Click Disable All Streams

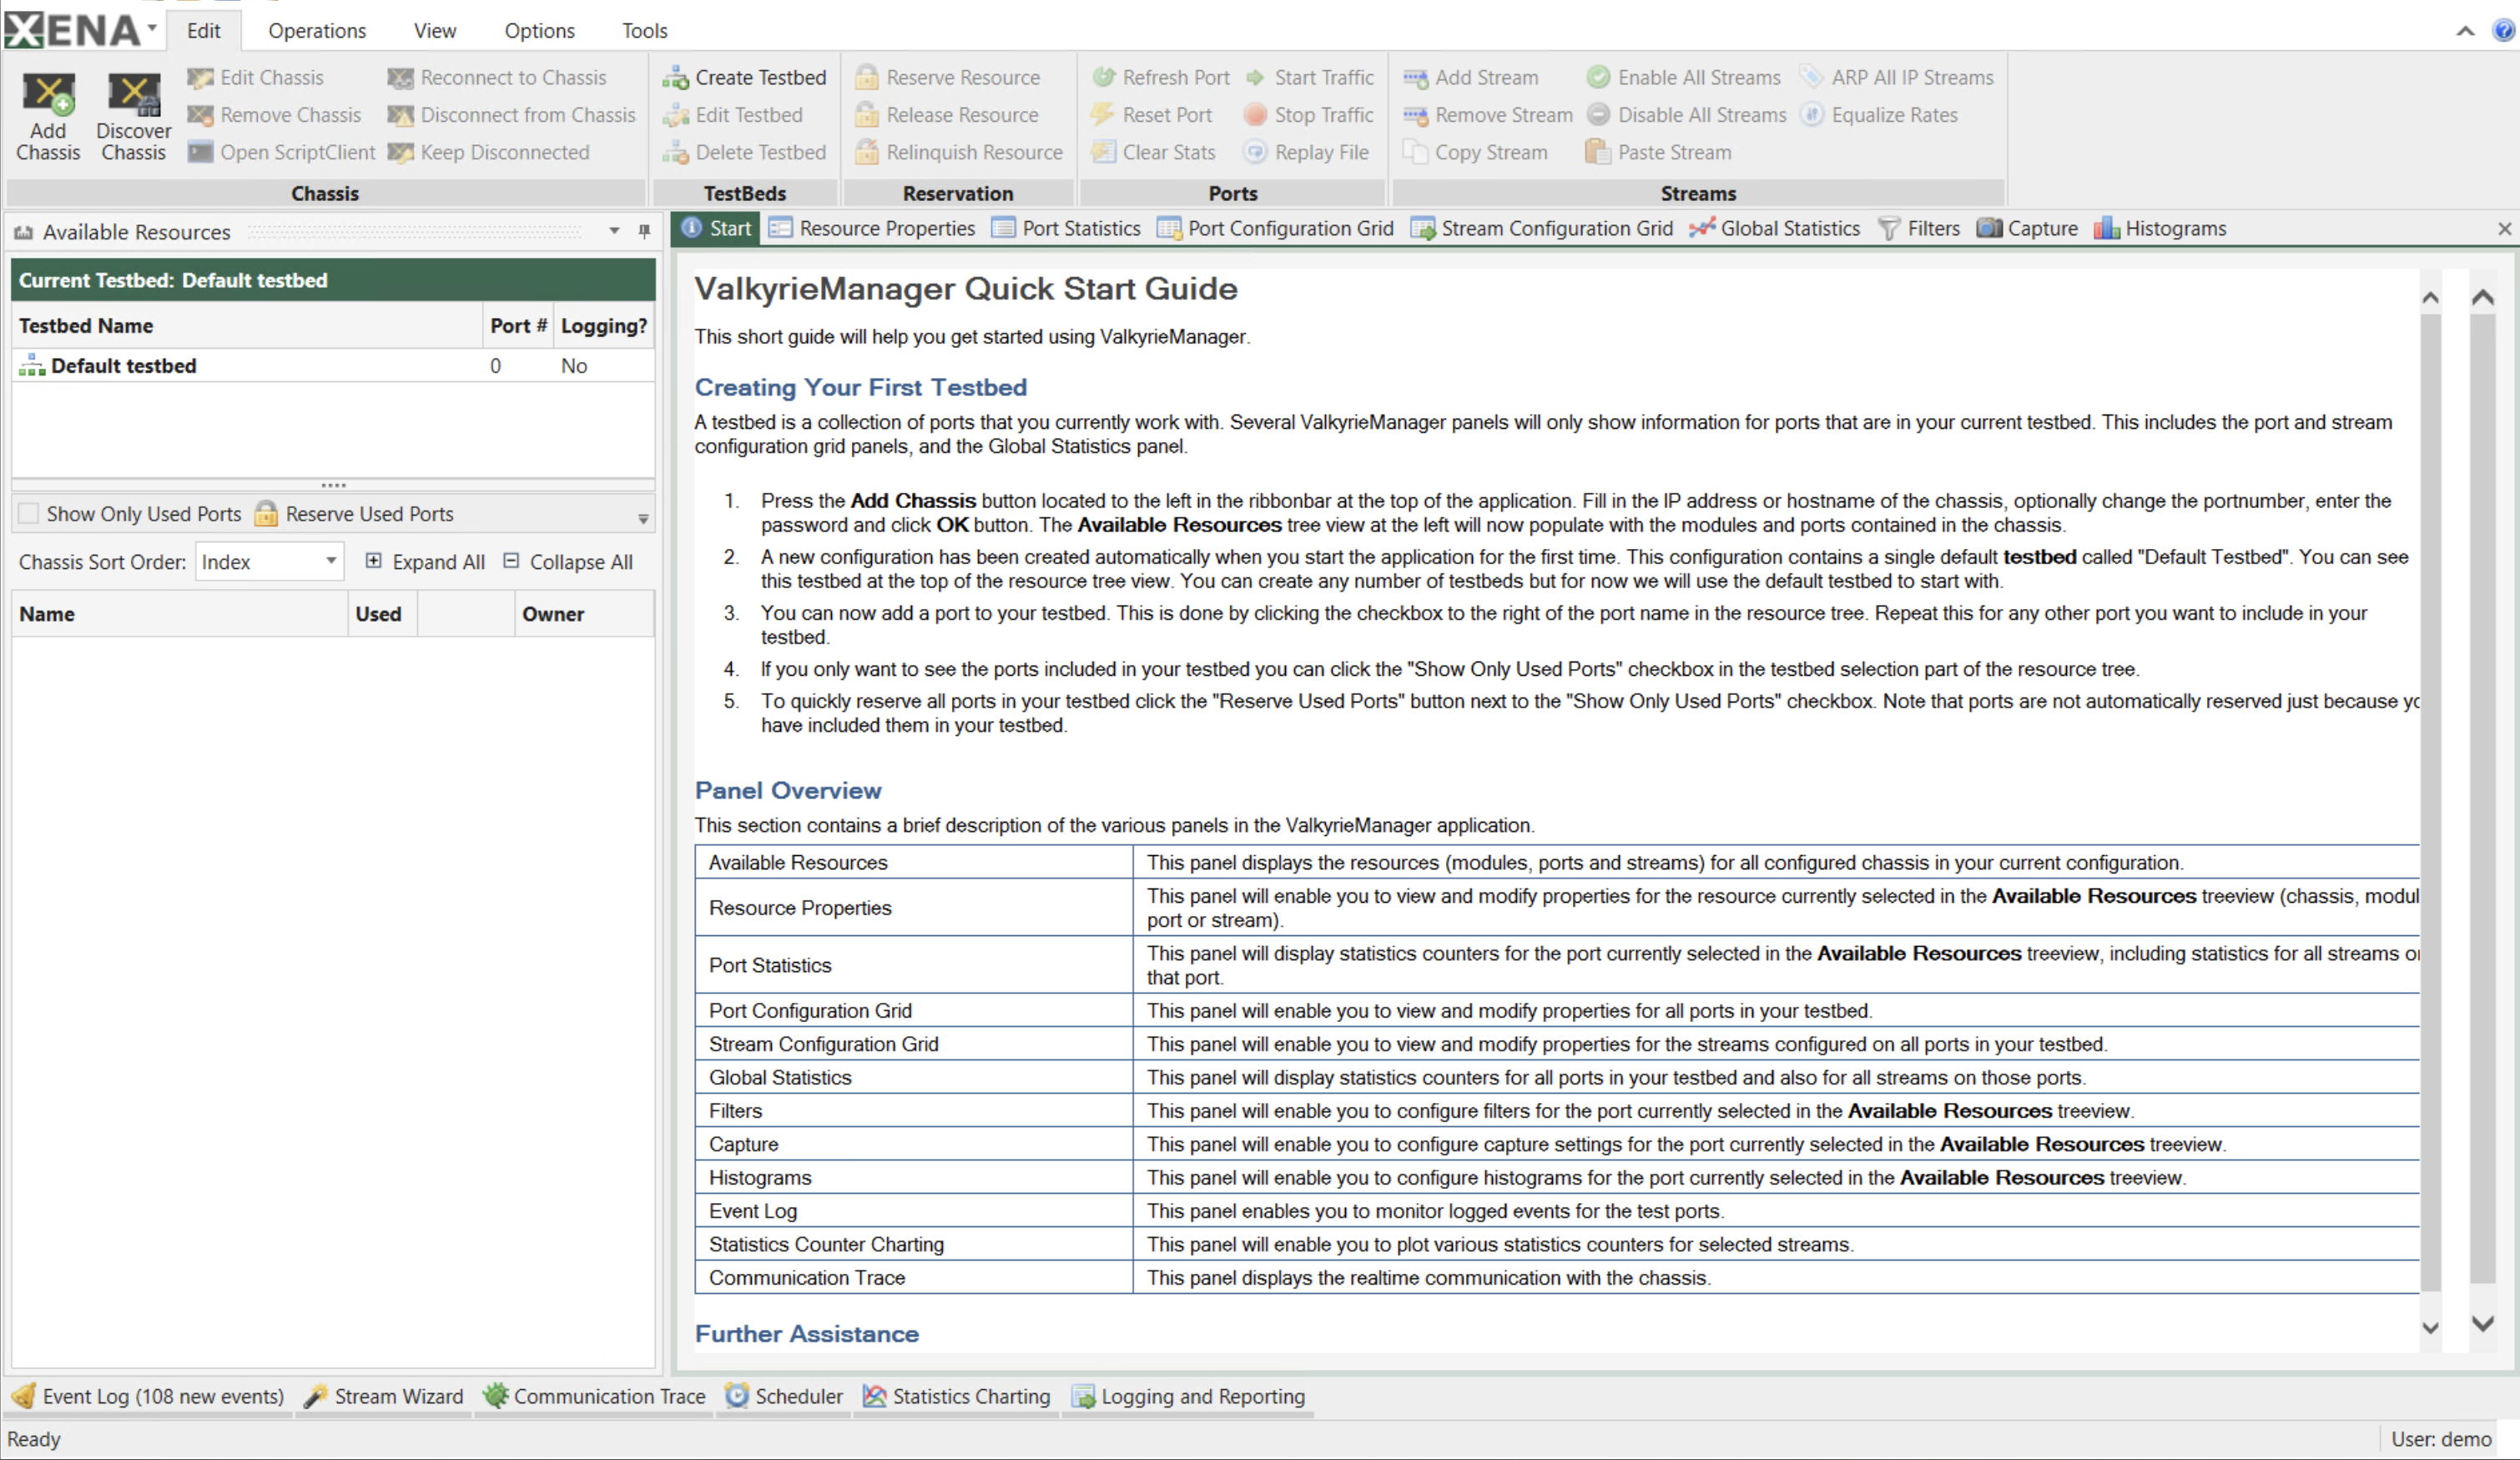1686,115
